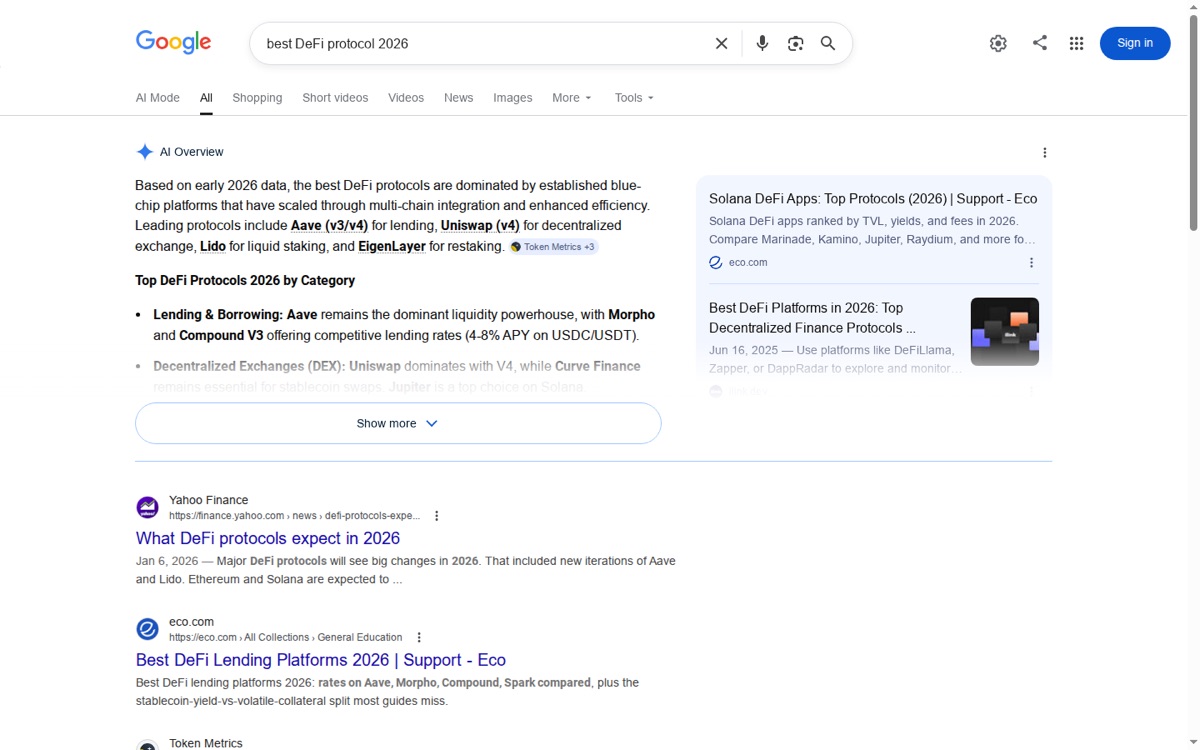The width and height of the screenshot is (1200, 750).
Task: Open three-dot menu beside eco.com source card
Action: [1032, 263]
